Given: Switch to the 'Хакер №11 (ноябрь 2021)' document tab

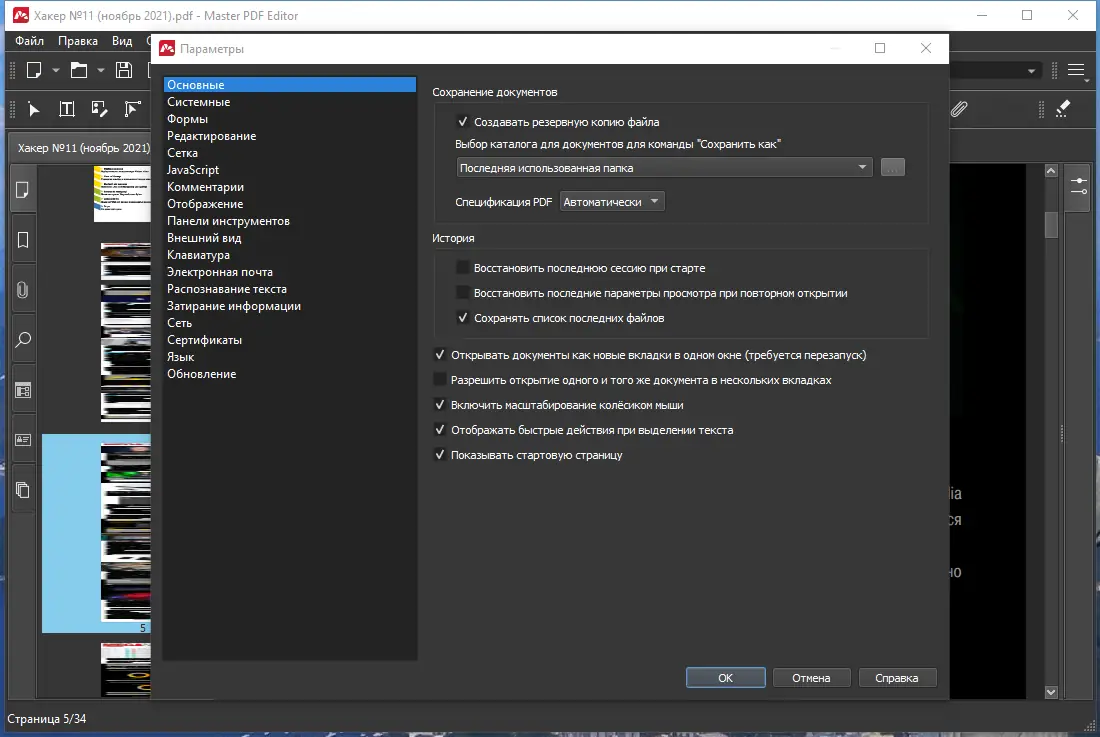Looking at the screenshot, I should (83, 148).
